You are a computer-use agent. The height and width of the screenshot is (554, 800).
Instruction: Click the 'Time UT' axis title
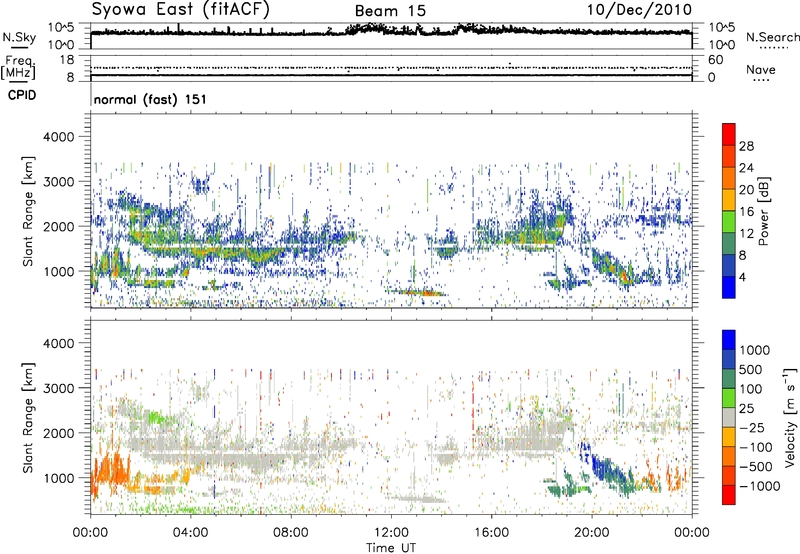tap(391, 548)
